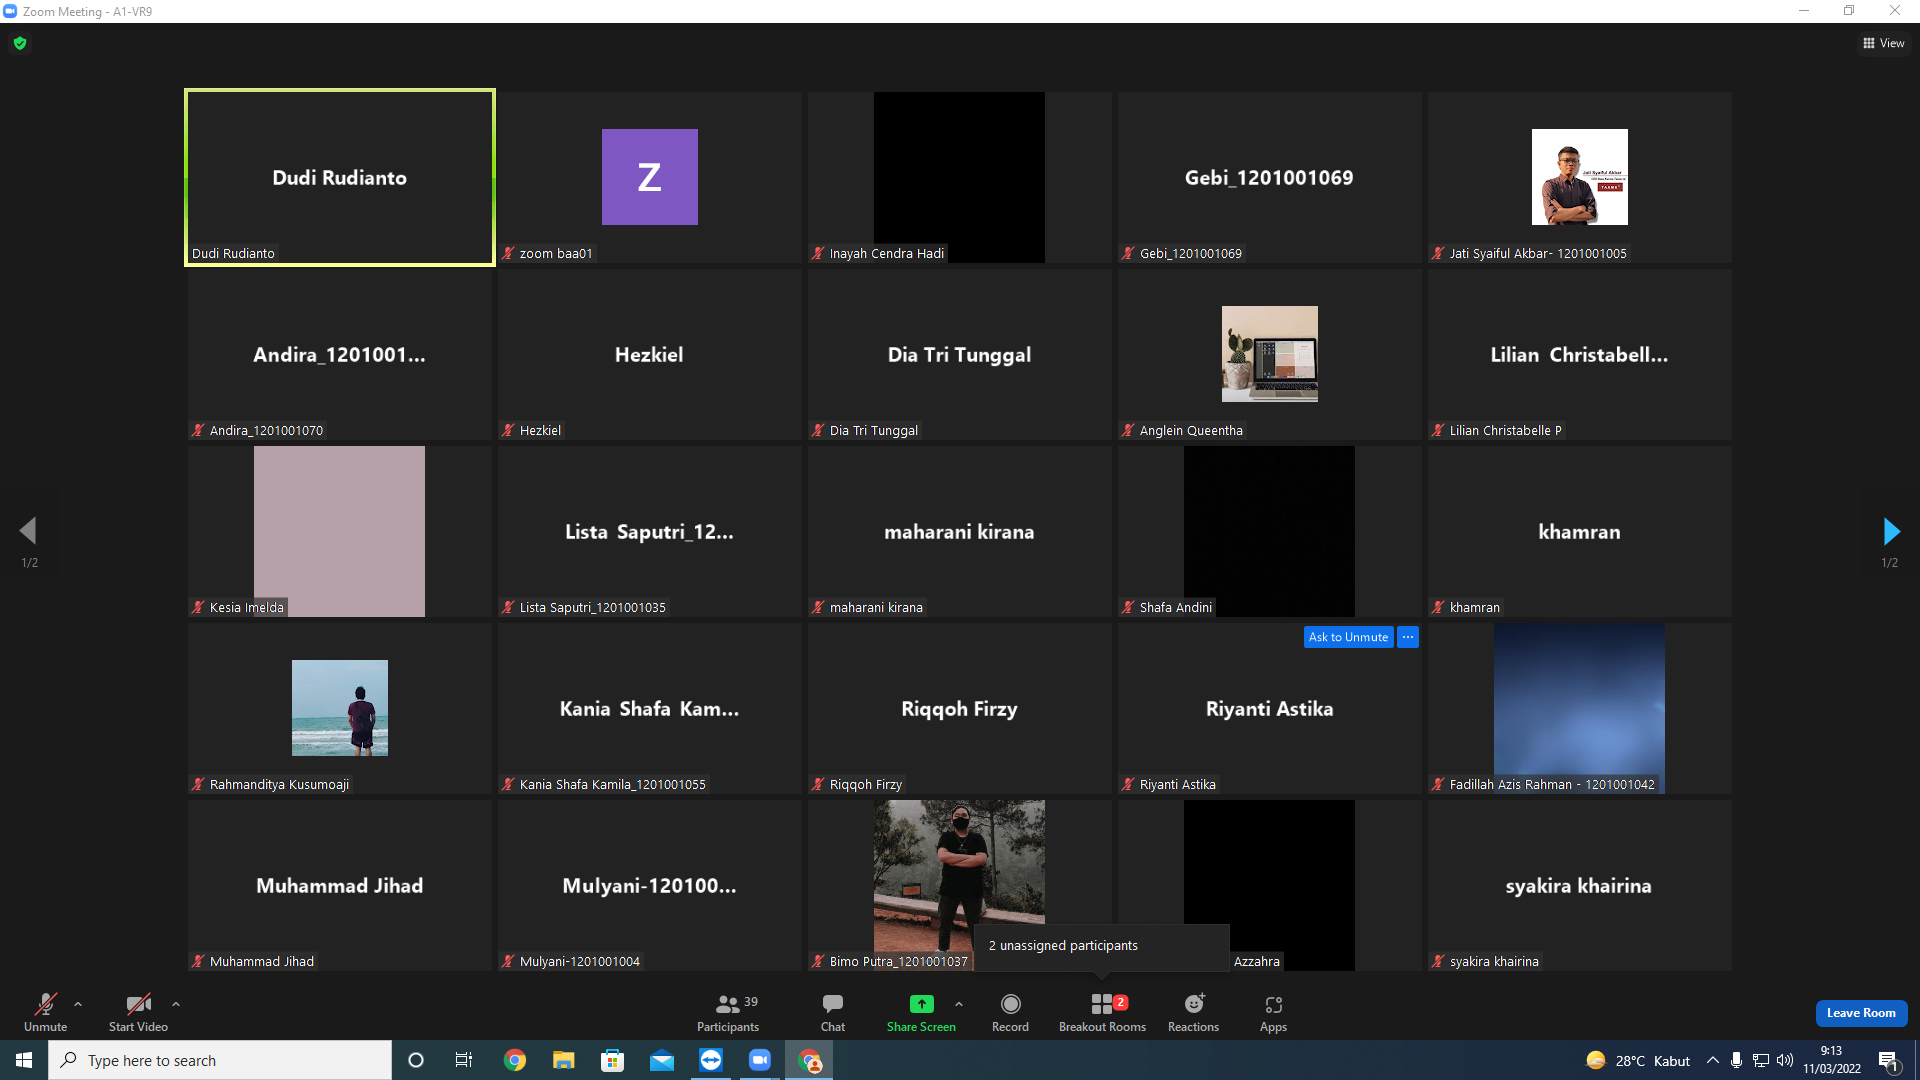
Task: Click the green Share Screen icon
Action: click(921, 1004)
